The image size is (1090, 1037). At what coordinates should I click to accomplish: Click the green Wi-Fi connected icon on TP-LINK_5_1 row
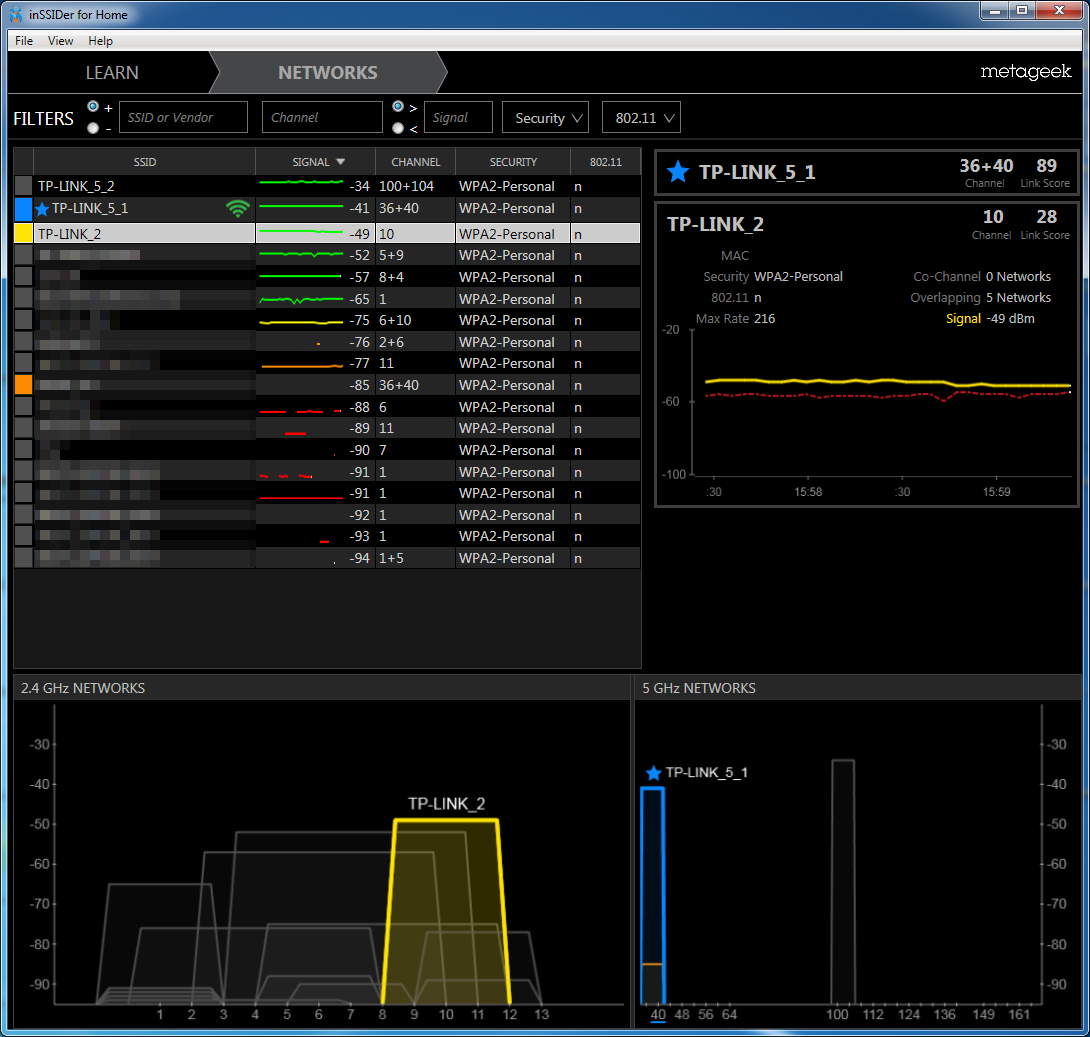(238, 209)
